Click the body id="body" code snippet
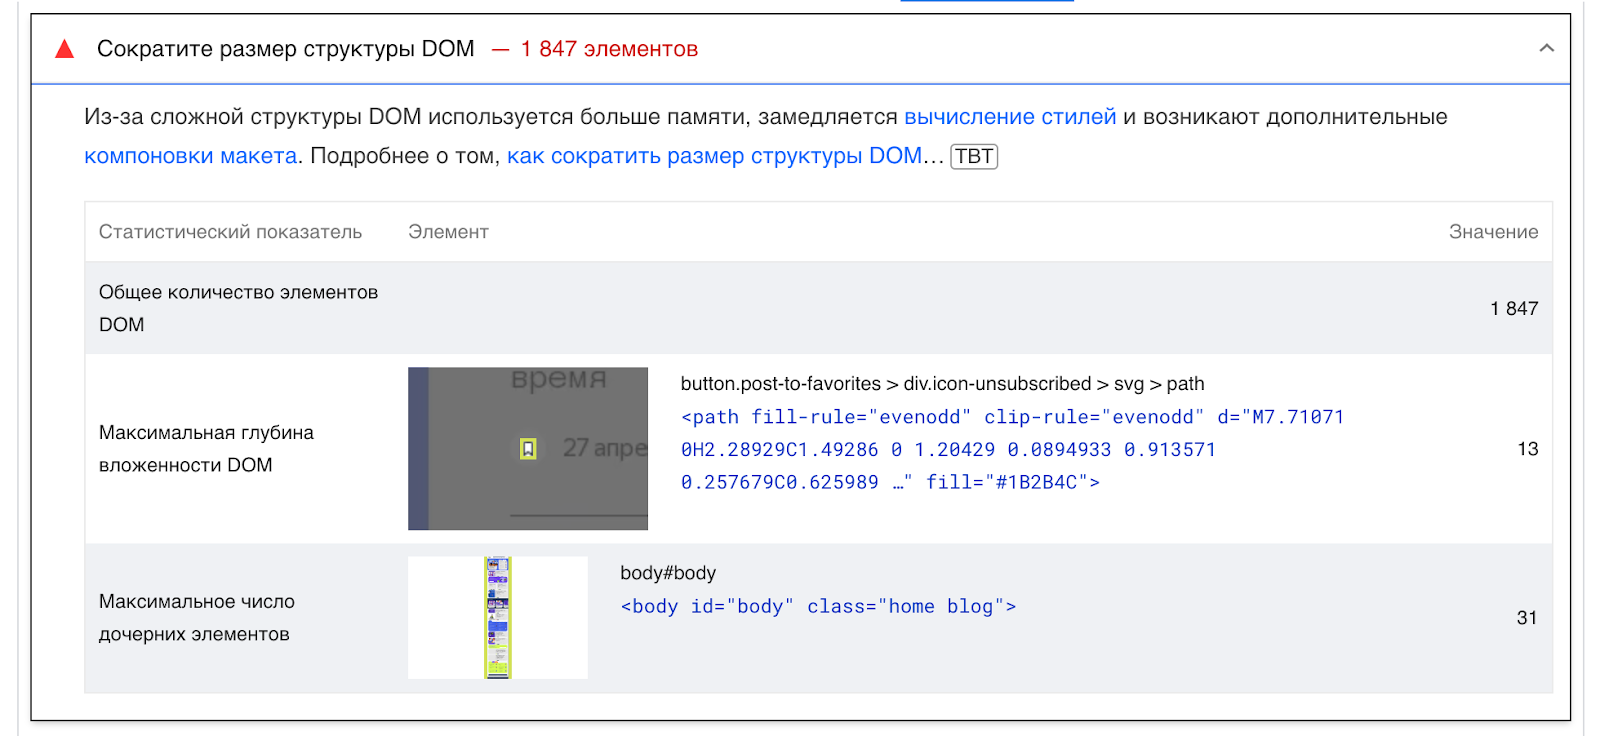1600x736 pixels. (x=818, y=607)
